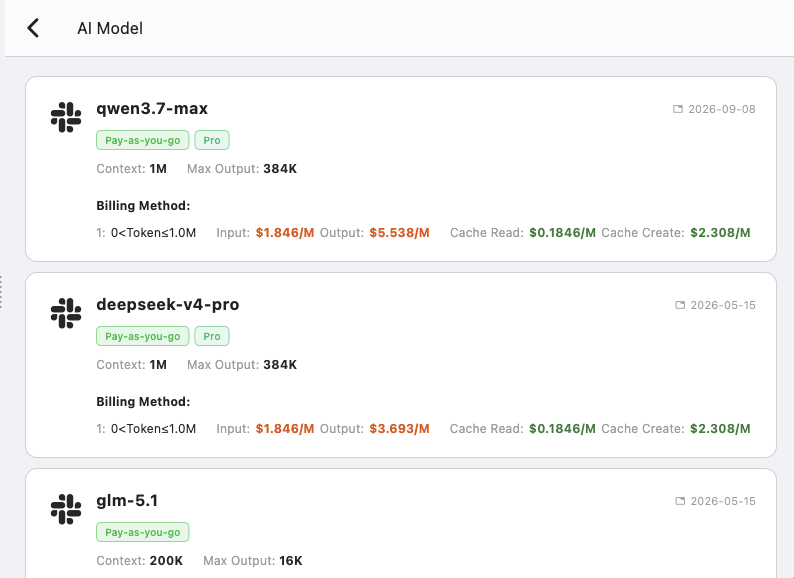Click the 2026-09-08 date text
The width and height of the screenshot is (794, 578).
pyautogui.click(x=722, y=109)
